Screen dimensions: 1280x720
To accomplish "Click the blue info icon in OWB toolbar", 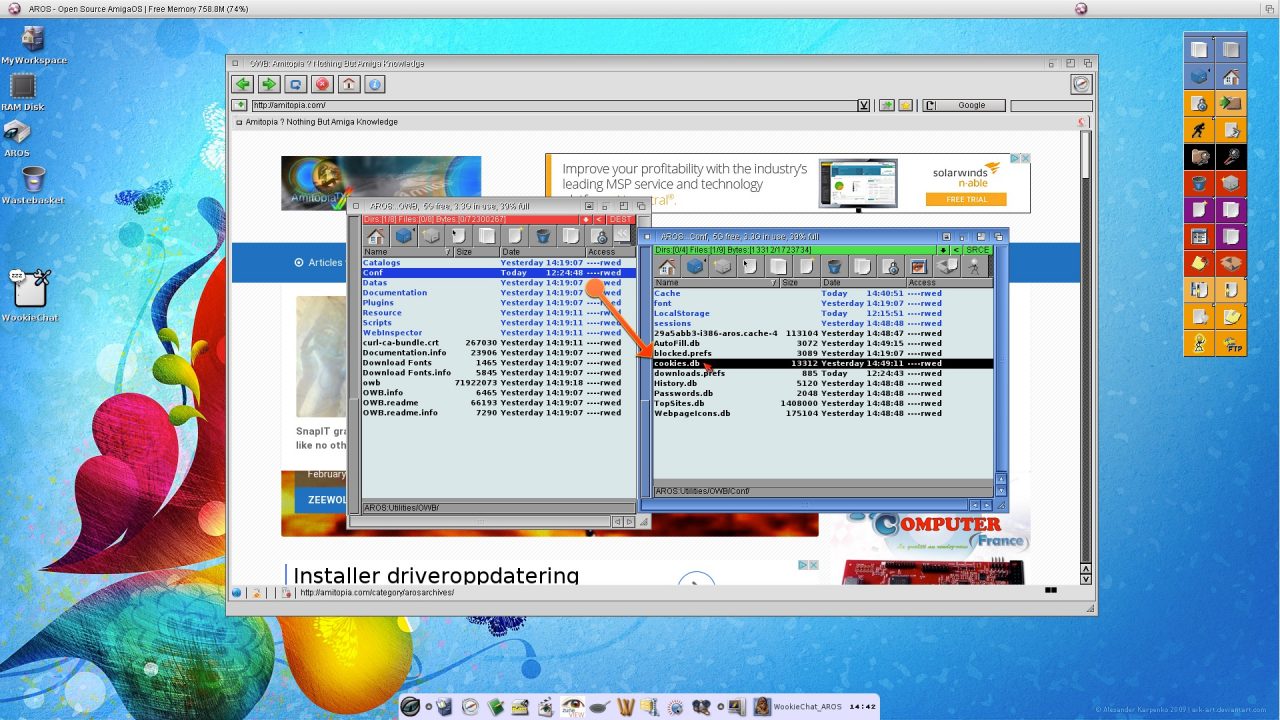I will (x=375, y=84).
